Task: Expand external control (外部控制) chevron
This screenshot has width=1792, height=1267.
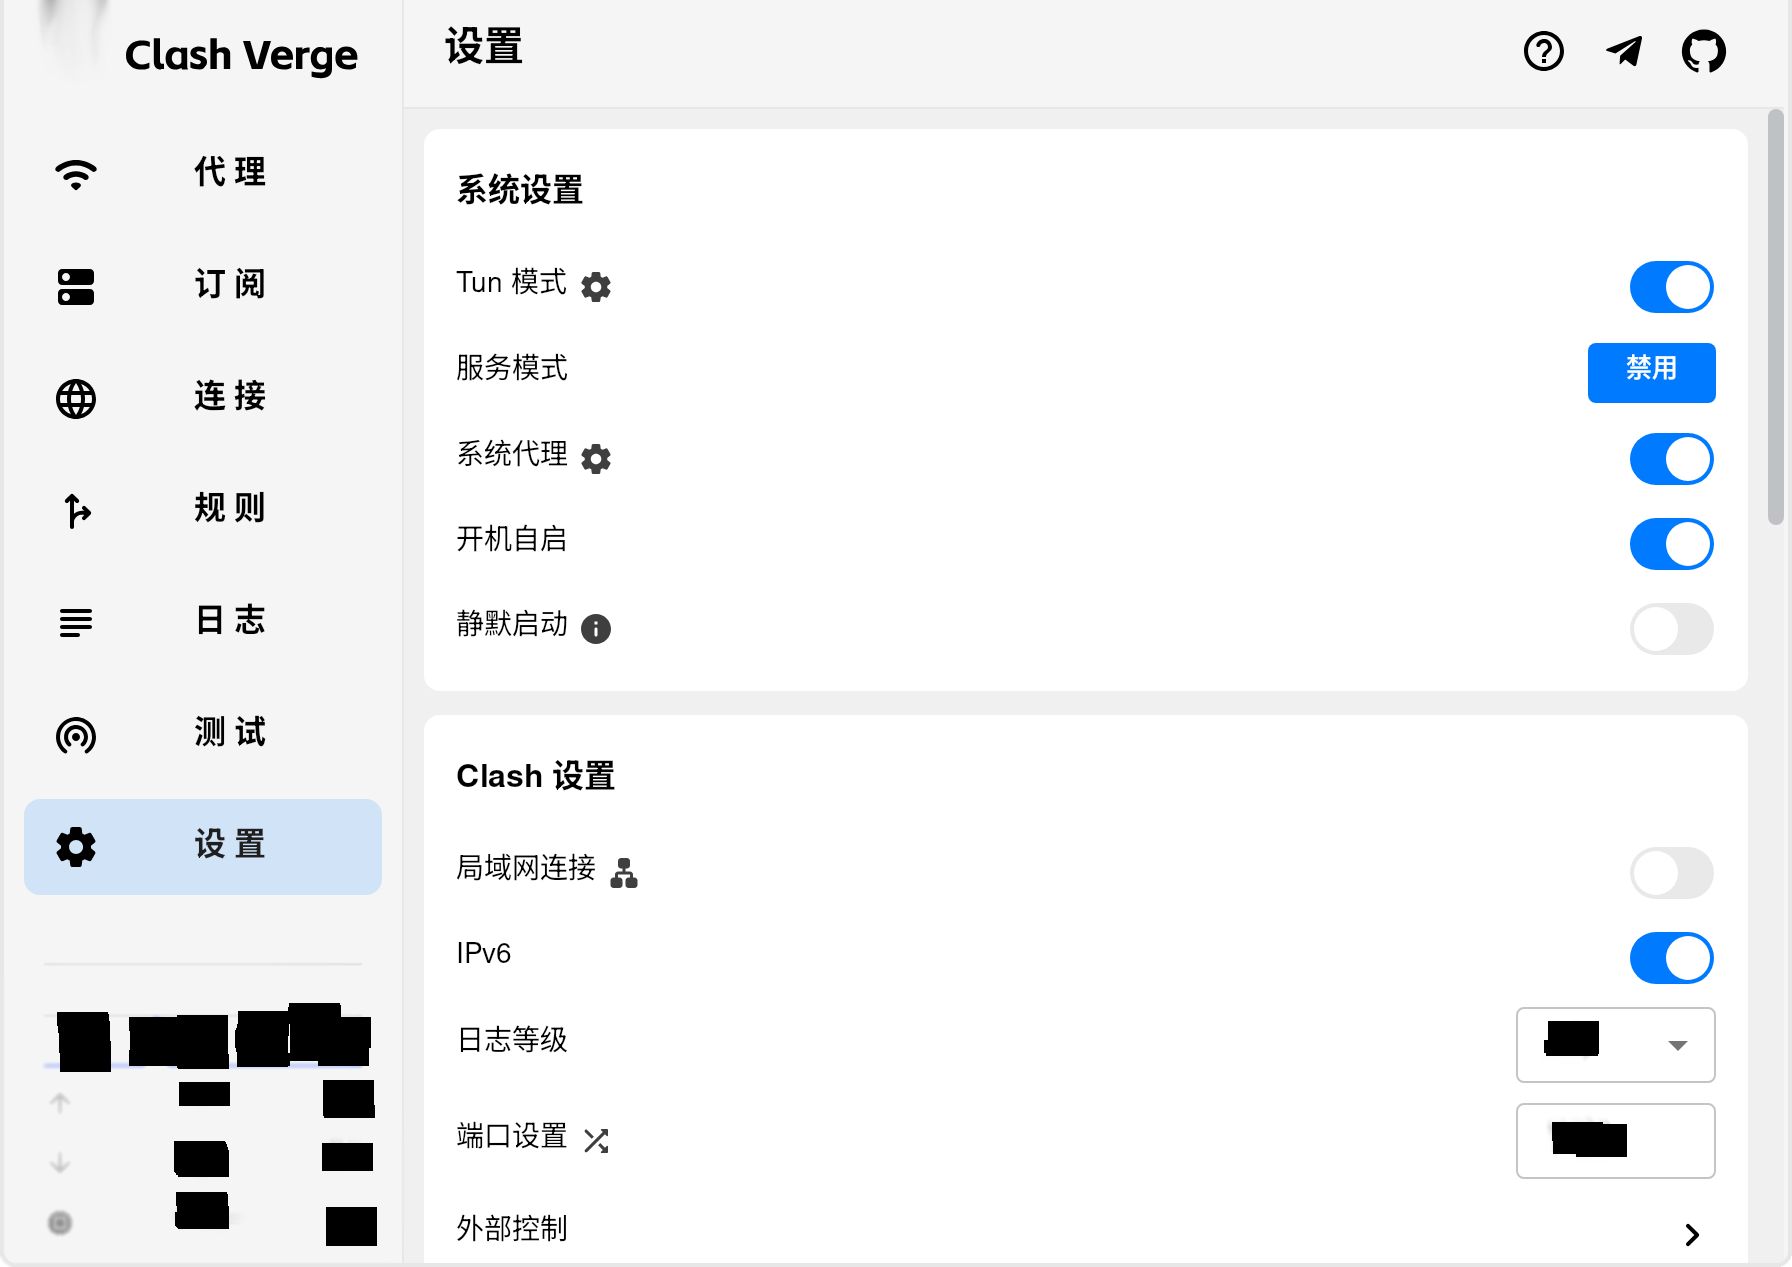Action: 1692,1235
